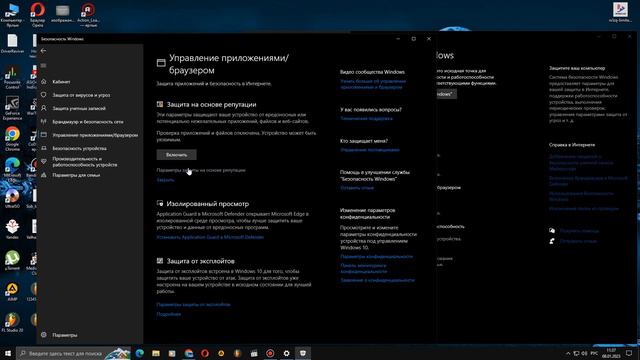Open the FL Studio 20 desktop shortcut
640x360 pixels.
click(x=12, y=322)
